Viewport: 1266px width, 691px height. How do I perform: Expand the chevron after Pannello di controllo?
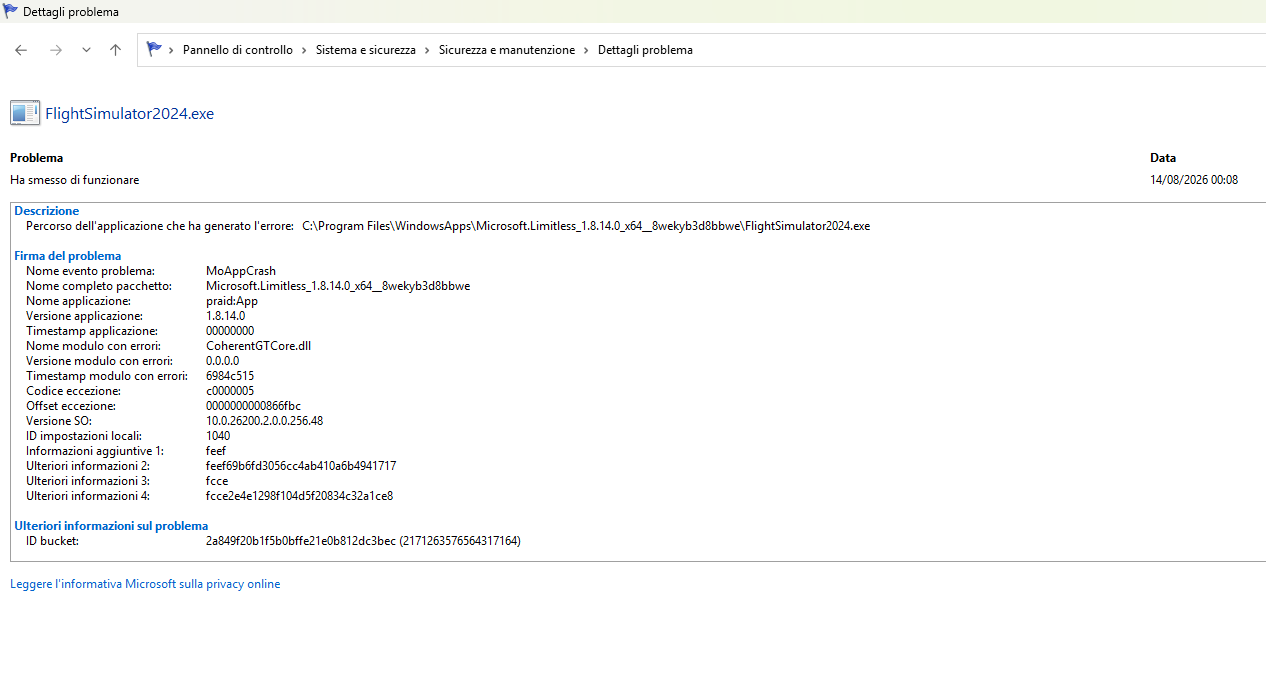pos(305,50)
